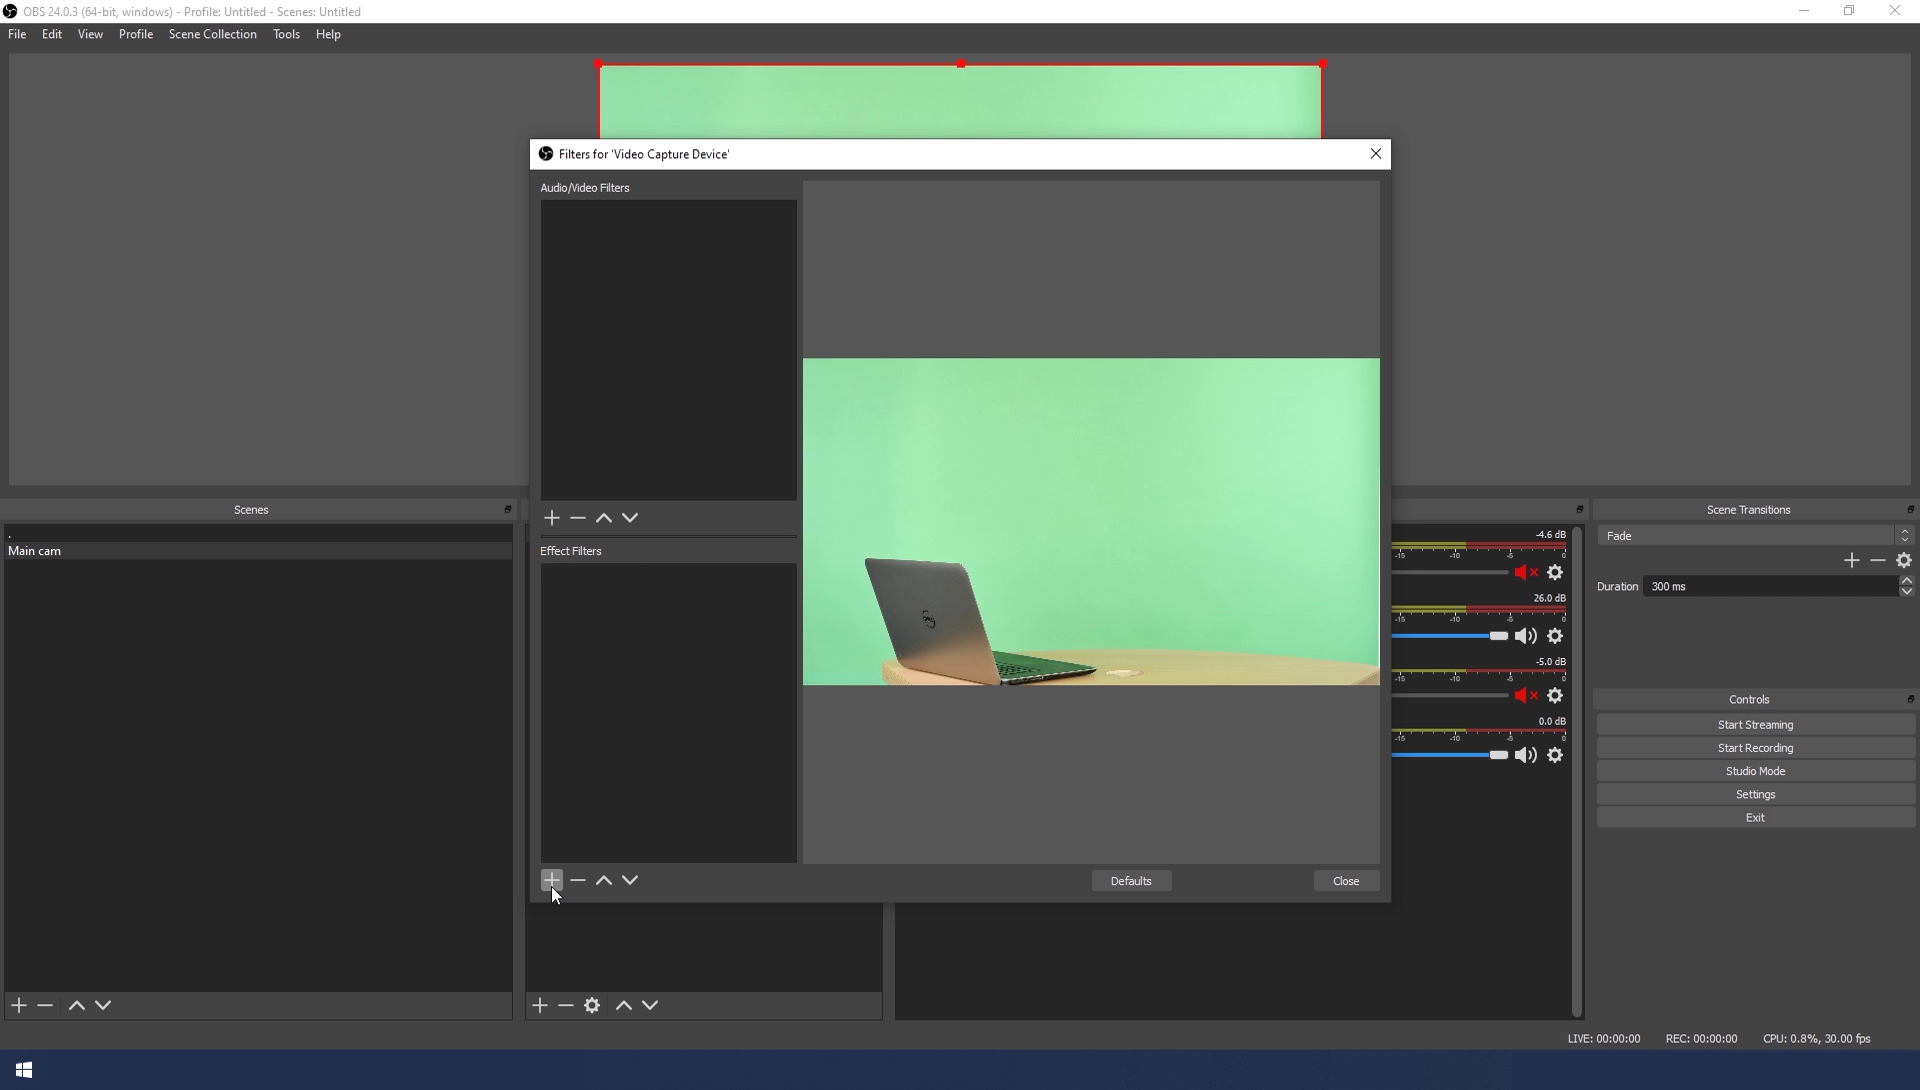The image size is (1920, 1090).
Task: Open source properties gear in Sources toolbar
Action: [x=592, y=1006]
